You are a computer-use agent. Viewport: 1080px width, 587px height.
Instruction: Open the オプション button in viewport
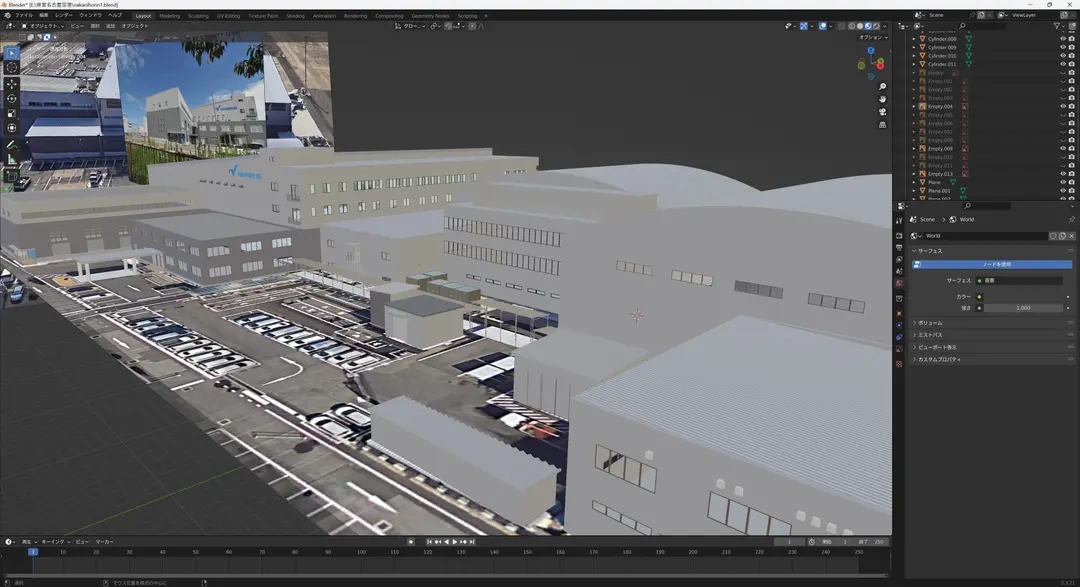[x=872, y=37]
